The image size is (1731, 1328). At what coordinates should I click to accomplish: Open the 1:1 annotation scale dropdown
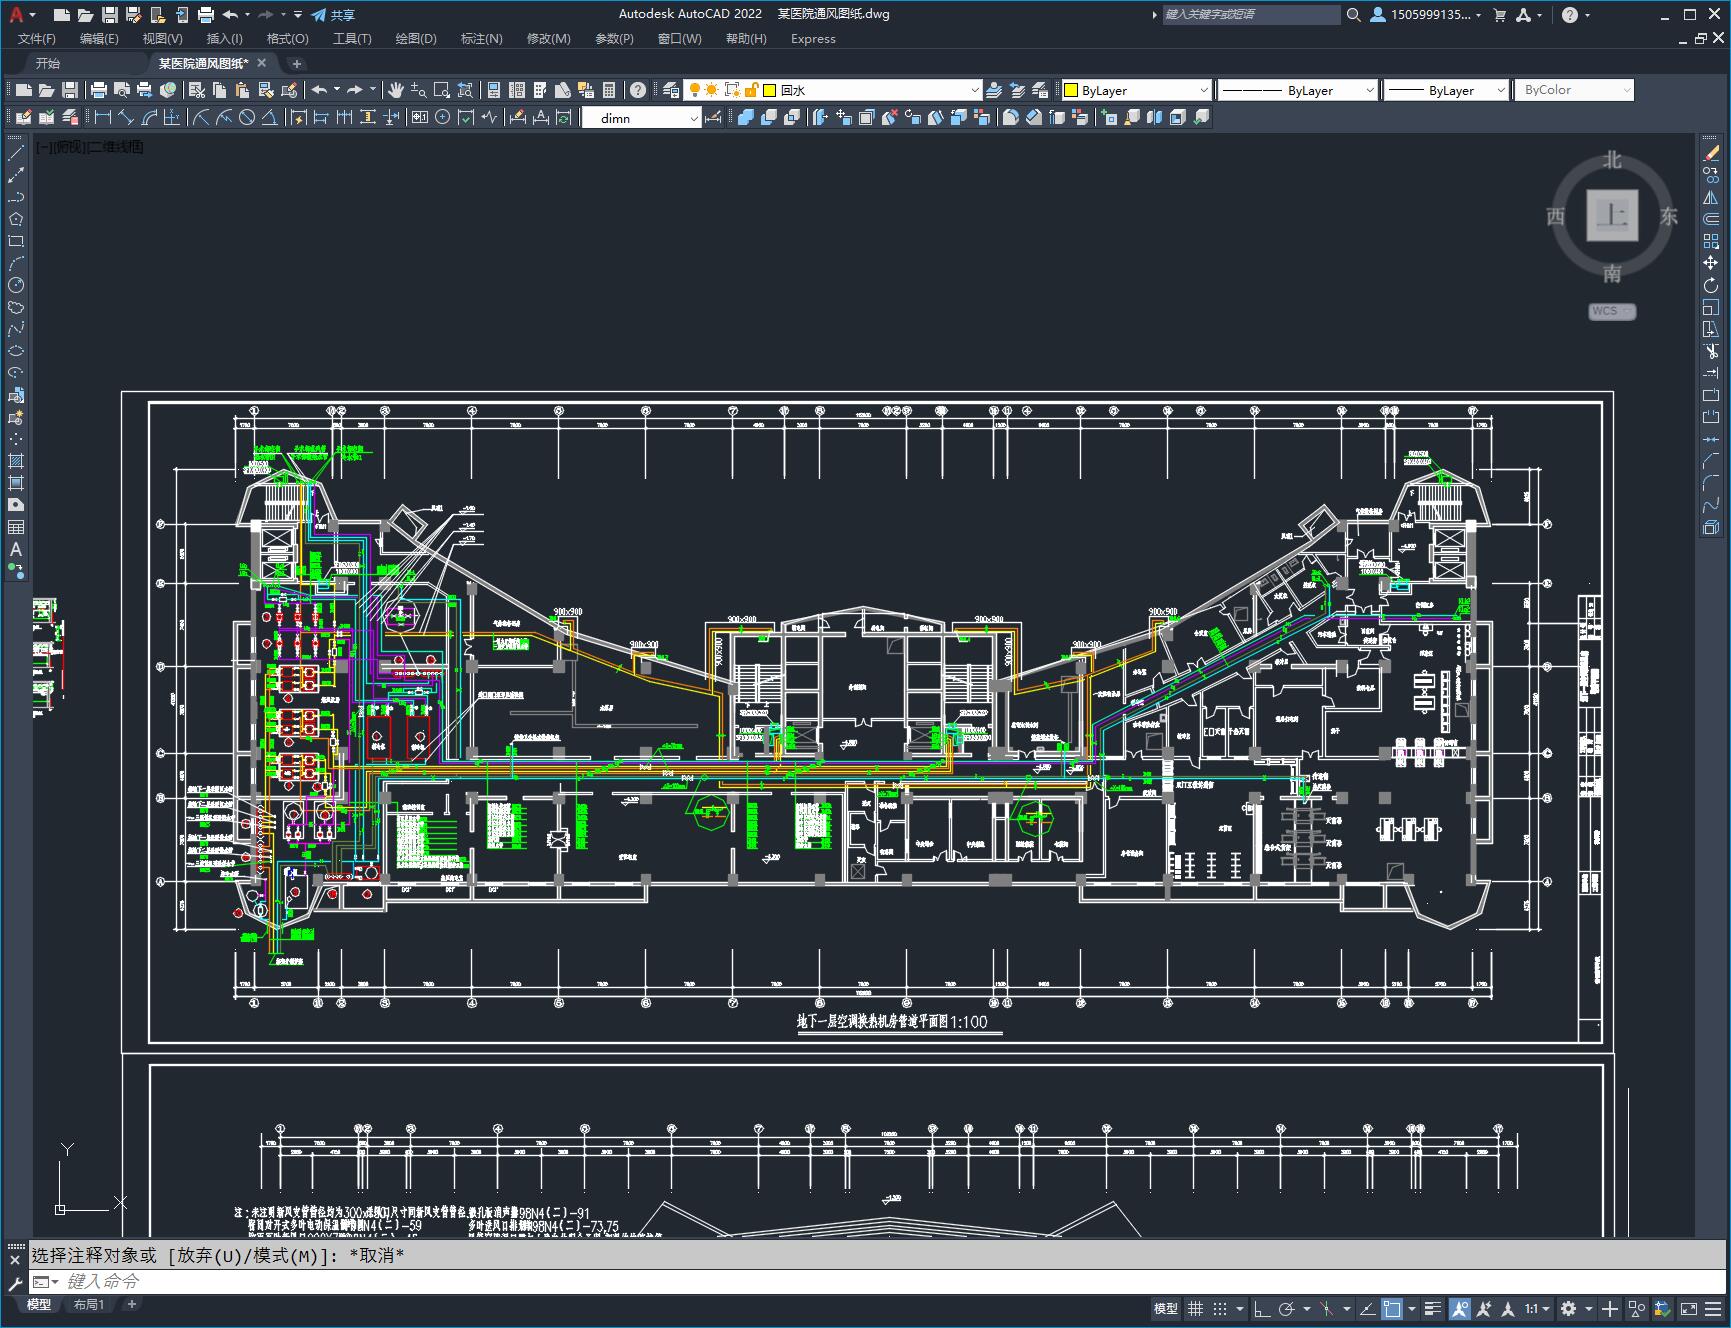tap(1537, 1308)
